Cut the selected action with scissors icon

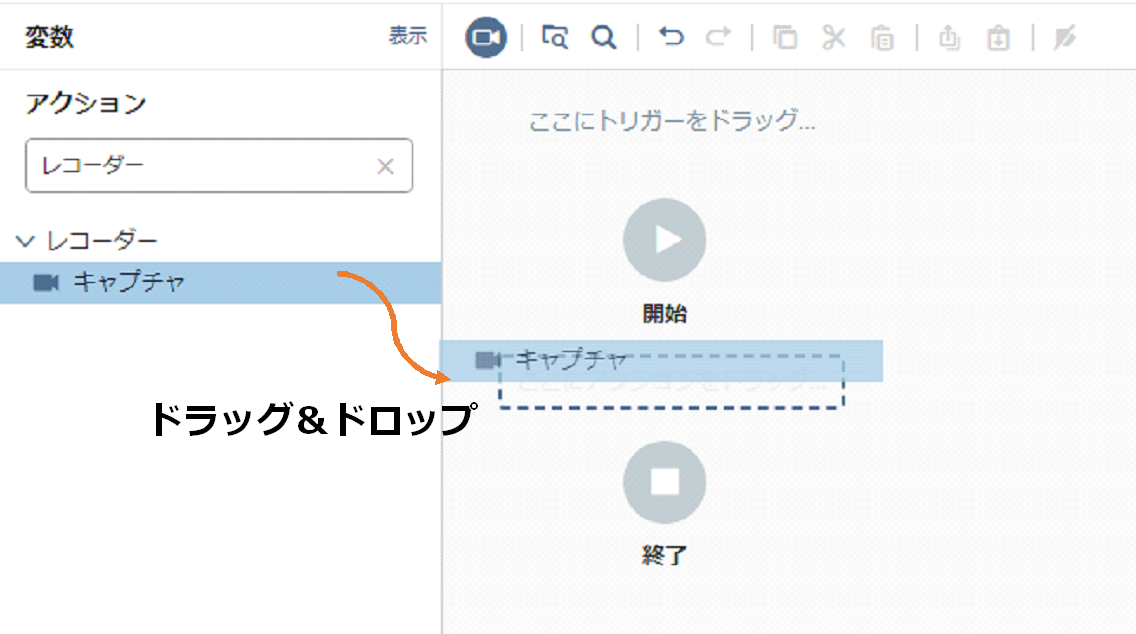(x=833, y=37)
